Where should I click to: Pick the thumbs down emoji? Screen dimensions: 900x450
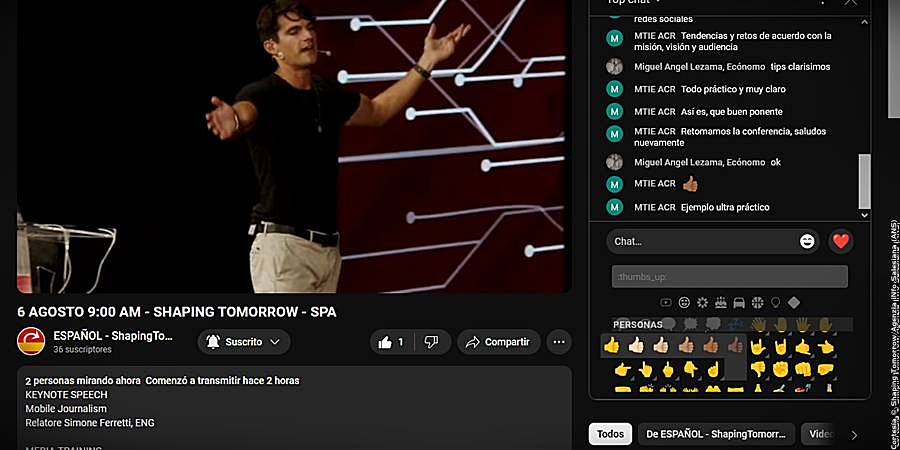tap(758, 368)
